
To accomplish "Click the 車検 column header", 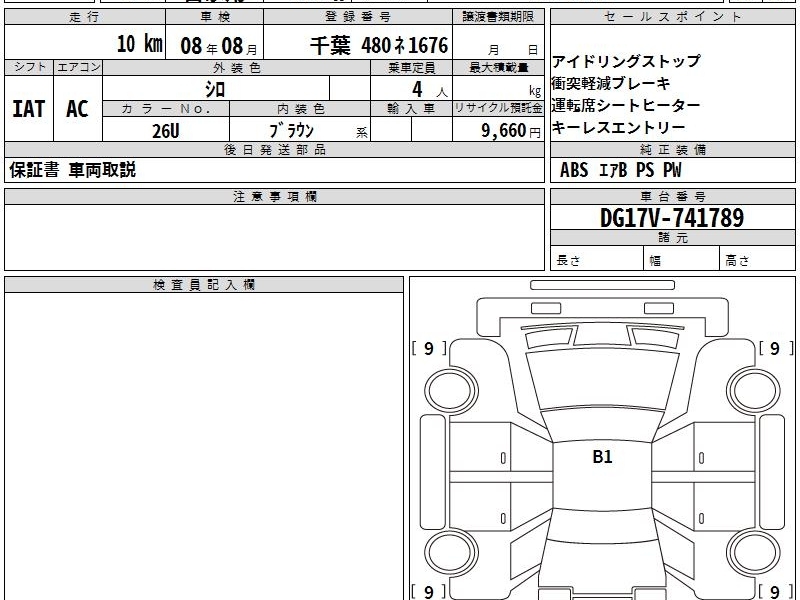I will coord(215,17).
